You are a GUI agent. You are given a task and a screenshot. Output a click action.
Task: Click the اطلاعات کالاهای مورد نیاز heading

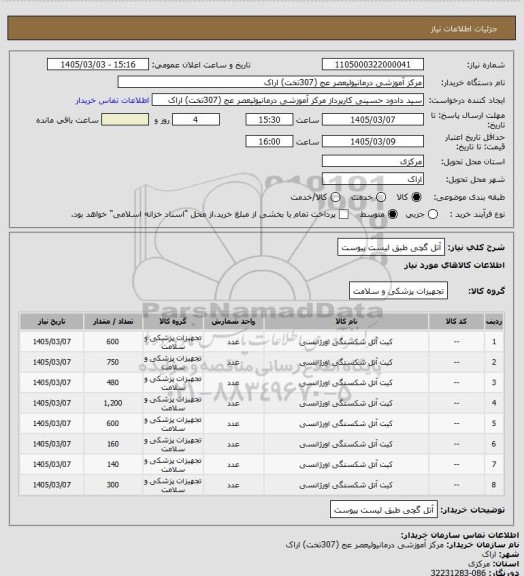point(455,265)
